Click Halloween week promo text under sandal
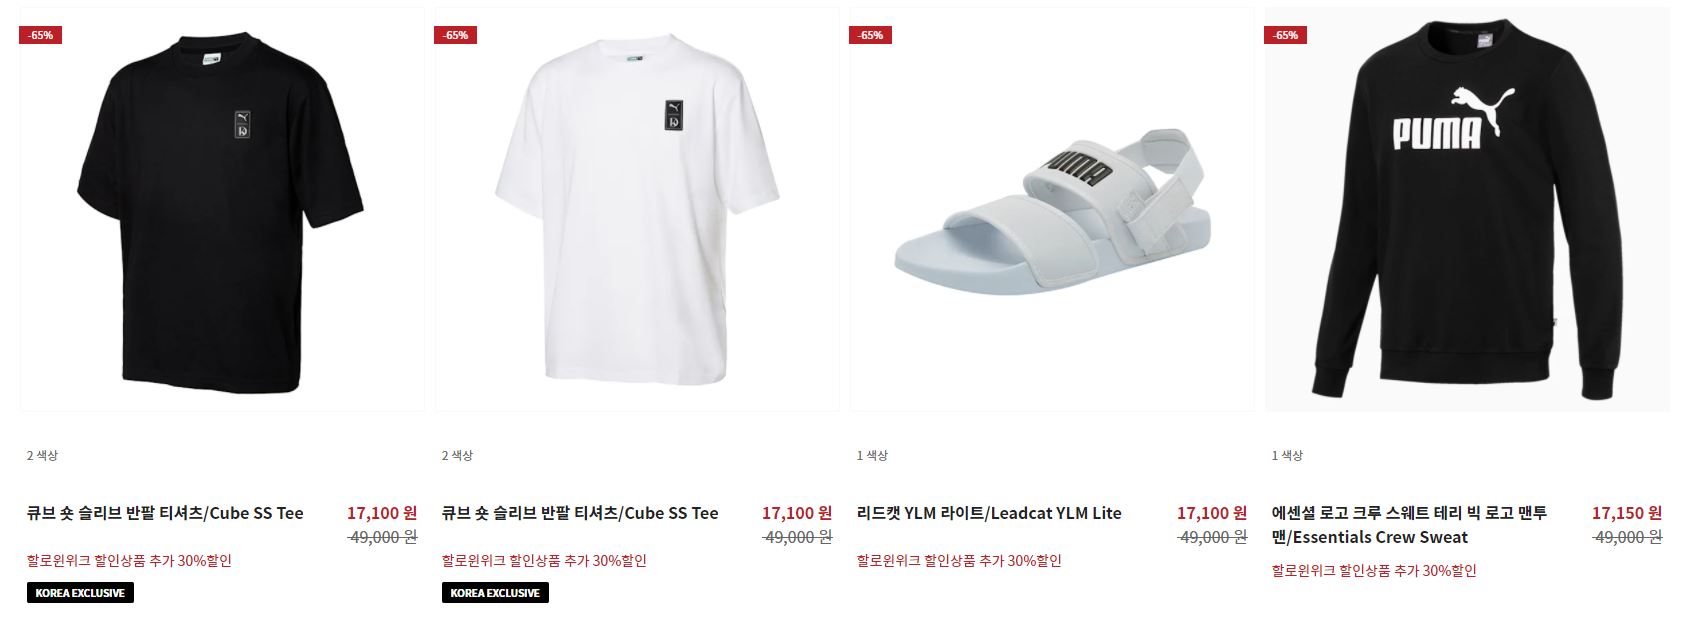This screenshot has width=1688, height=629. (959, 561)
